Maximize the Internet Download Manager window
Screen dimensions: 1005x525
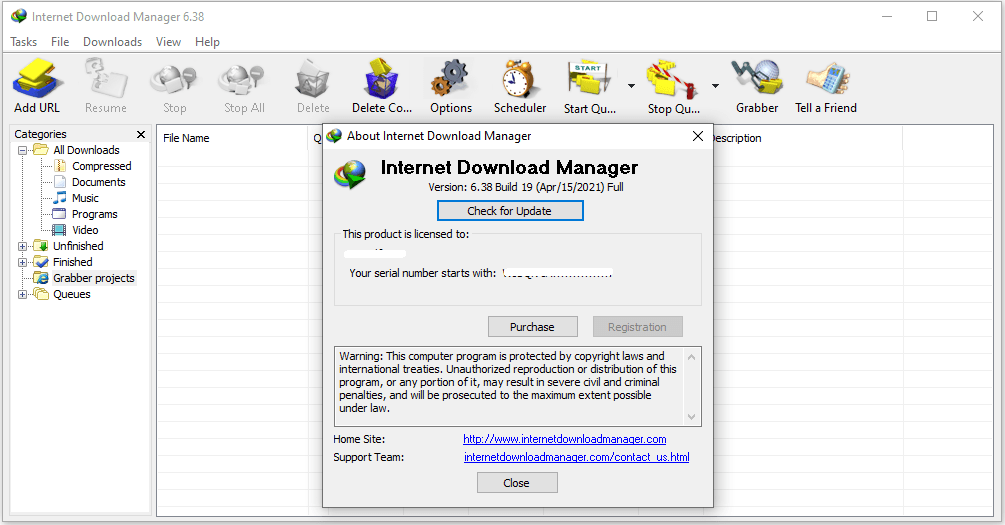(x=932, y=17)
